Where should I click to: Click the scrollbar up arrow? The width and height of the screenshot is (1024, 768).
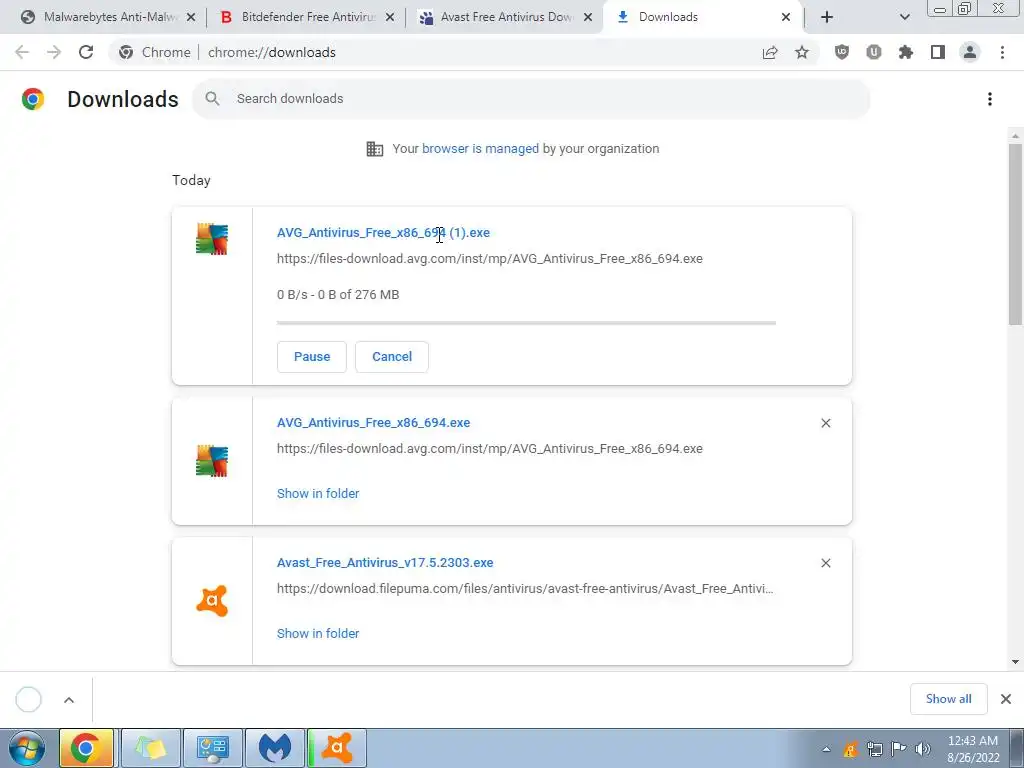(1015, 136)
